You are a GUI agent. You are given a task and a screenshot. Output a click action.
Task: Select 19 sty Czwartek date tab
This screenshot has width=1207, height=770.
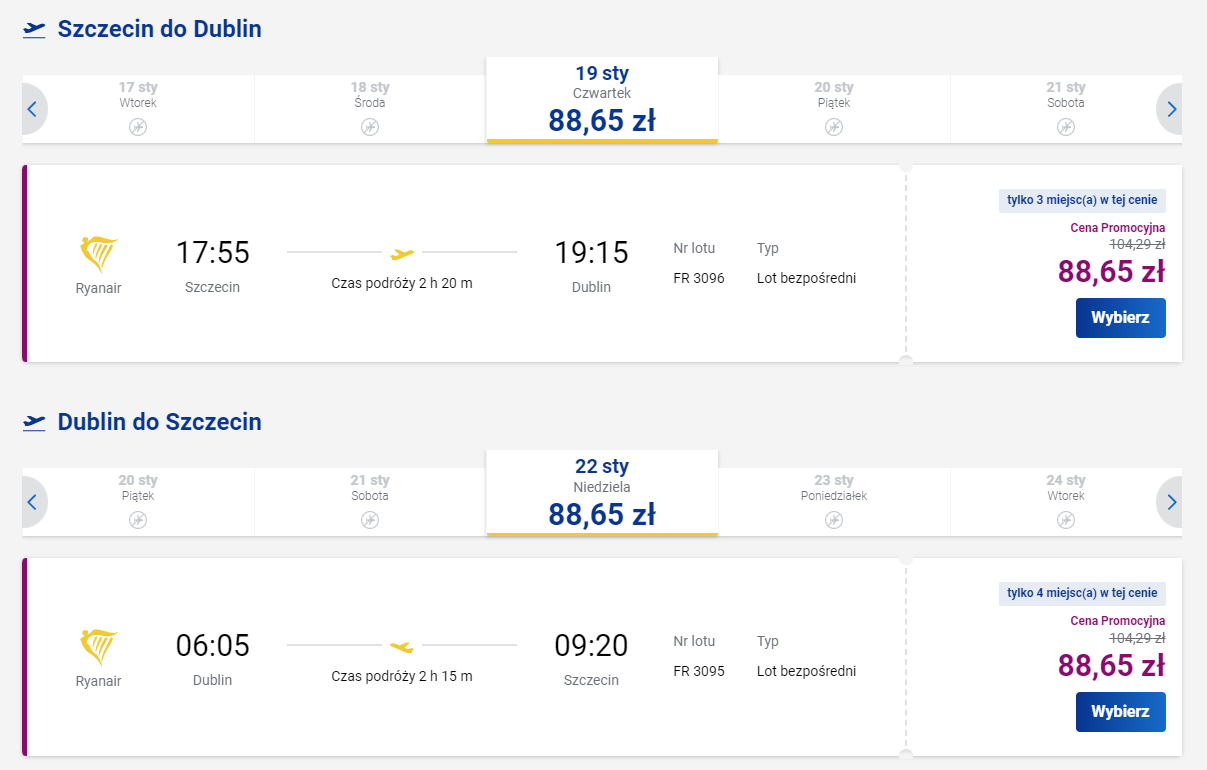pos(602,100)
